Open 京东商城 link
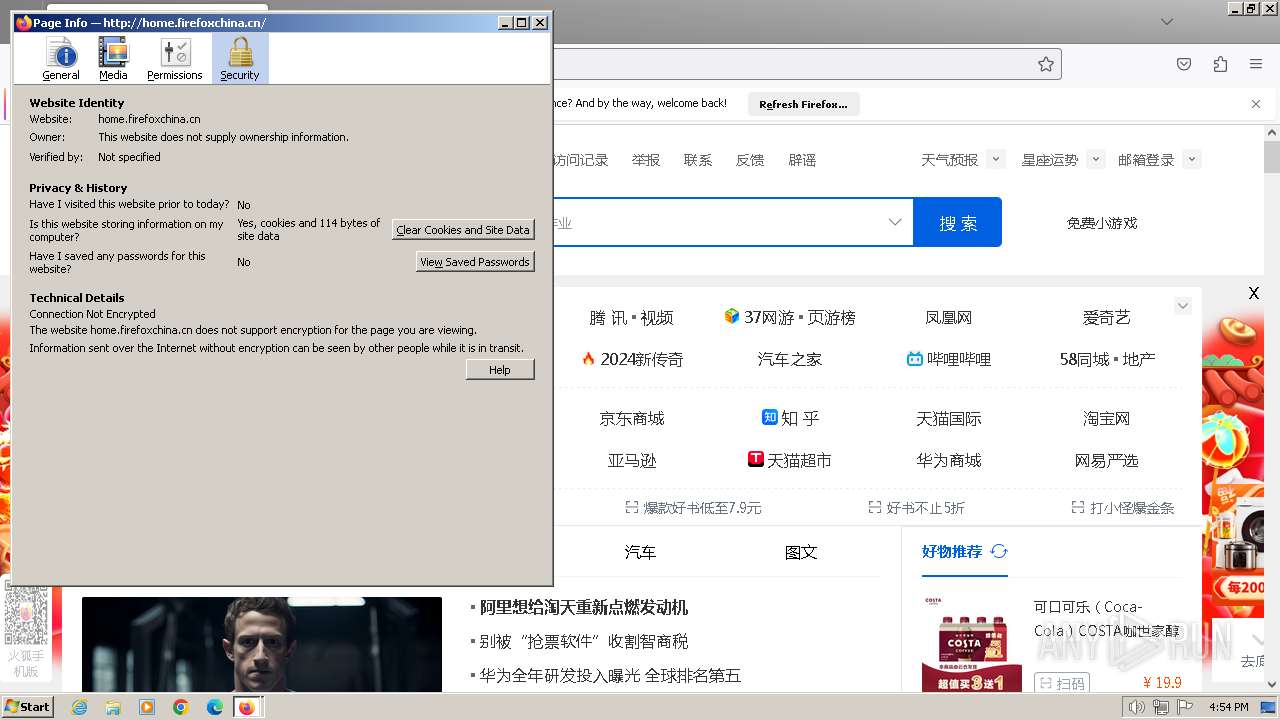This screenshot has height=720, width=1280. pos(632,419)
